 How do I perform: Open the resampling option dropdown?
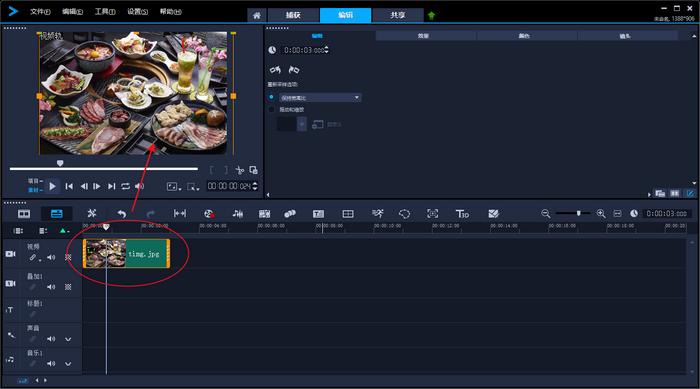coord(320,97)
